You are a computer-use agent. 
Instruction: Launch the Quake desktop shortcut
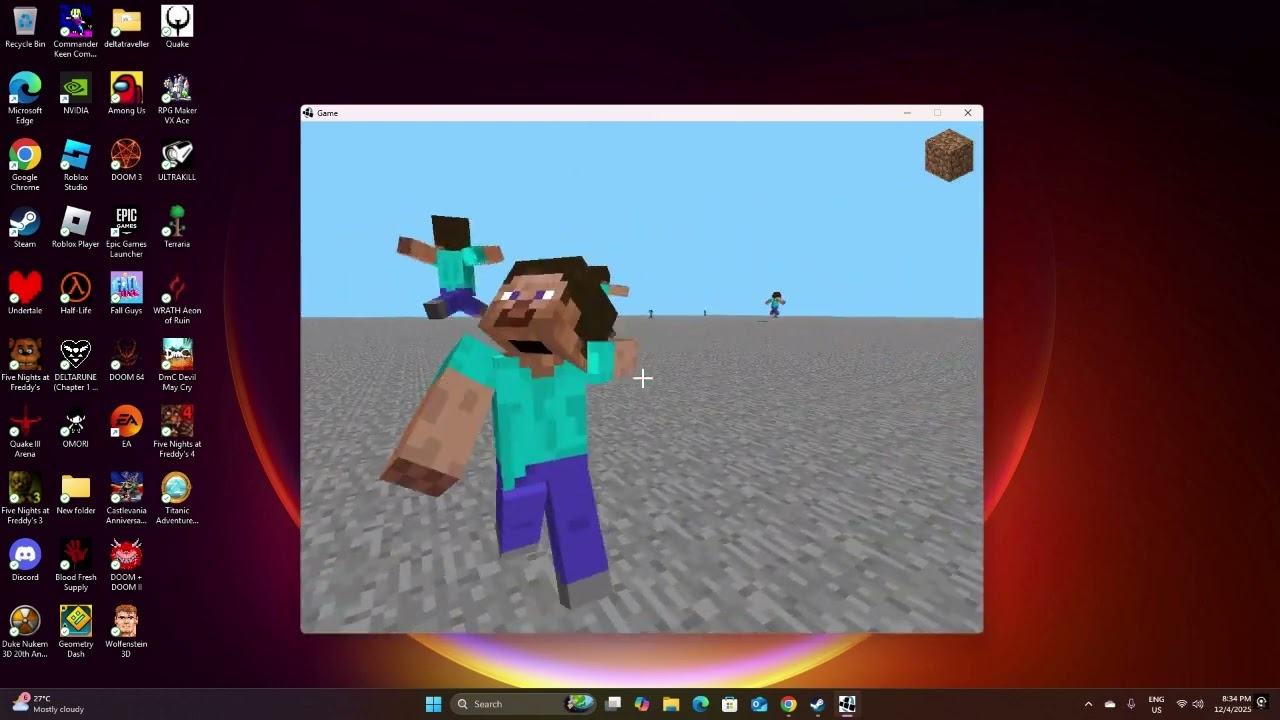pos(177,28)
